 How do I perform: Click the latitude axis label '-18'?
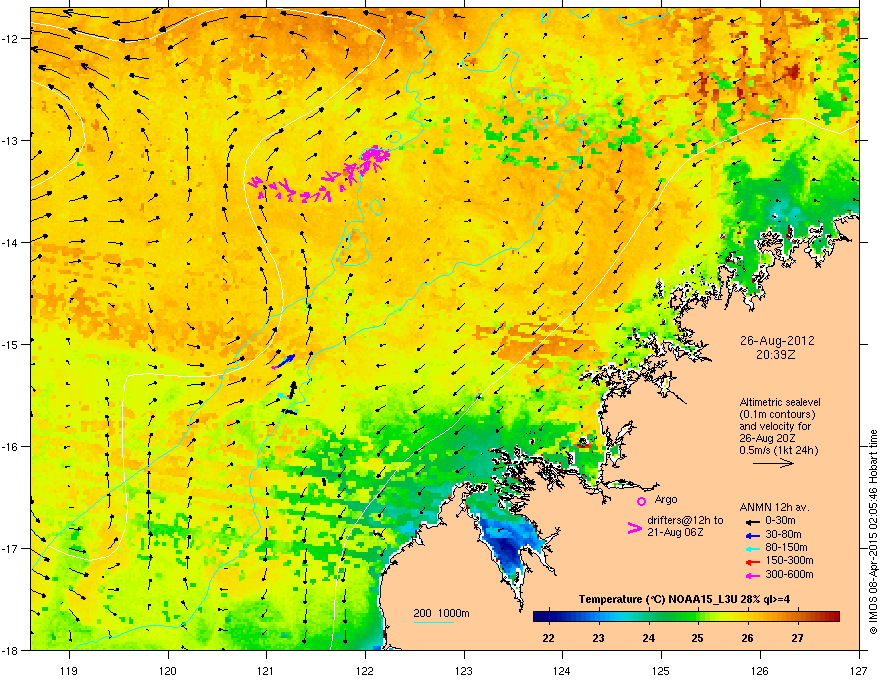pyautogui.click(x=11, y=650)
